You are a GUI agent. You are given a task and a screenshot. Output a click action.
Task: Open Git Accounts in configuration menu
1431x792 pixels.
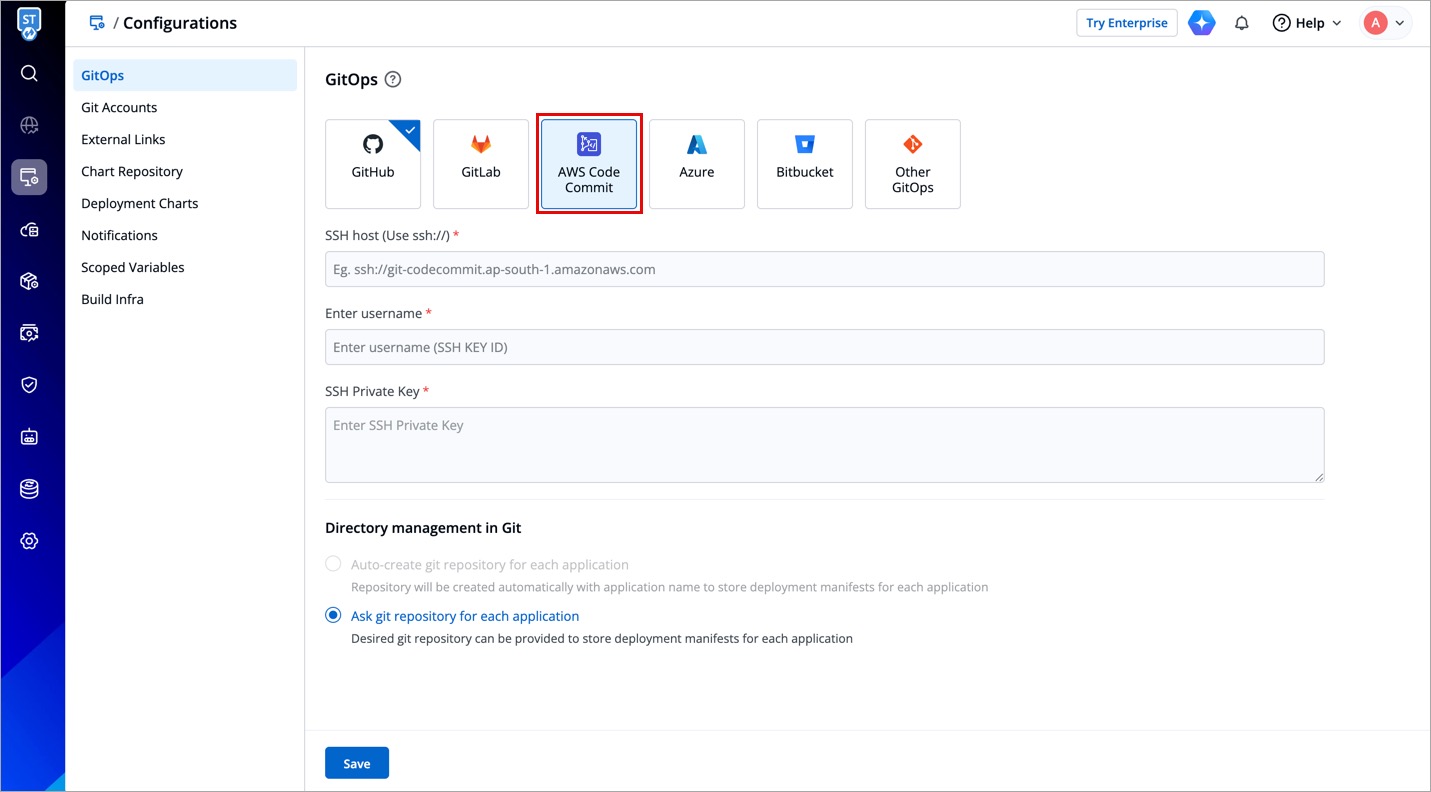(119, 107)
